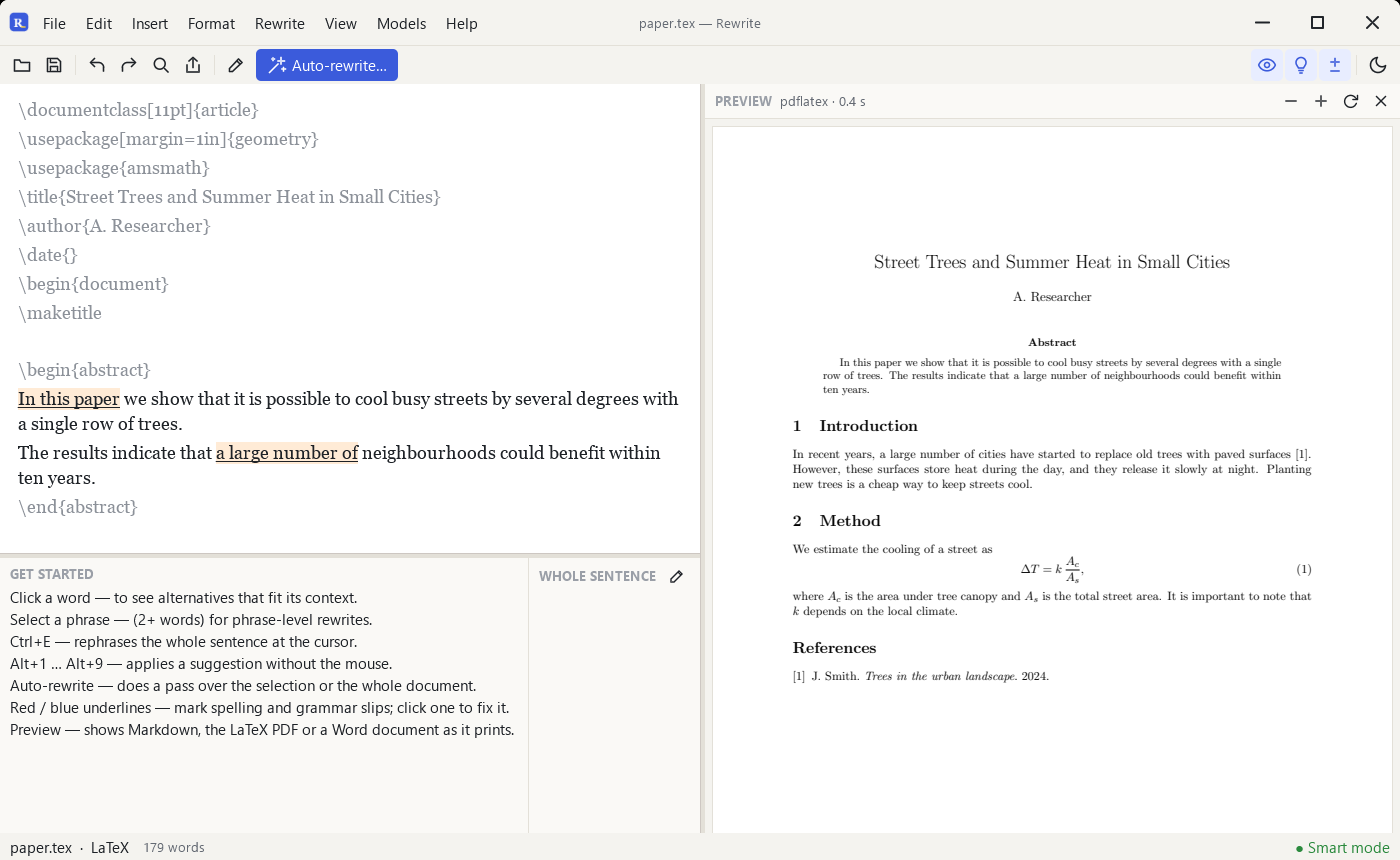Open the Help menu

pyautogui.click(x=462, y=23)
